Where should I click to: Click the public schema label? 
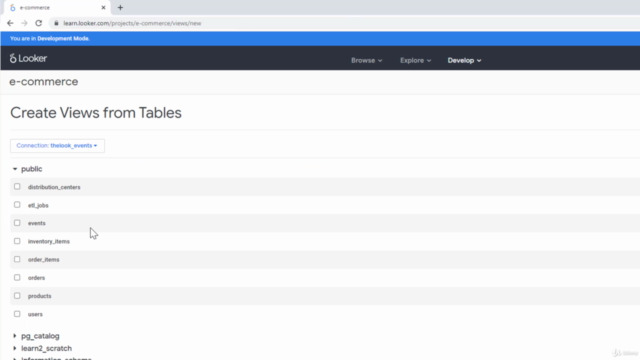pos(31,169)
